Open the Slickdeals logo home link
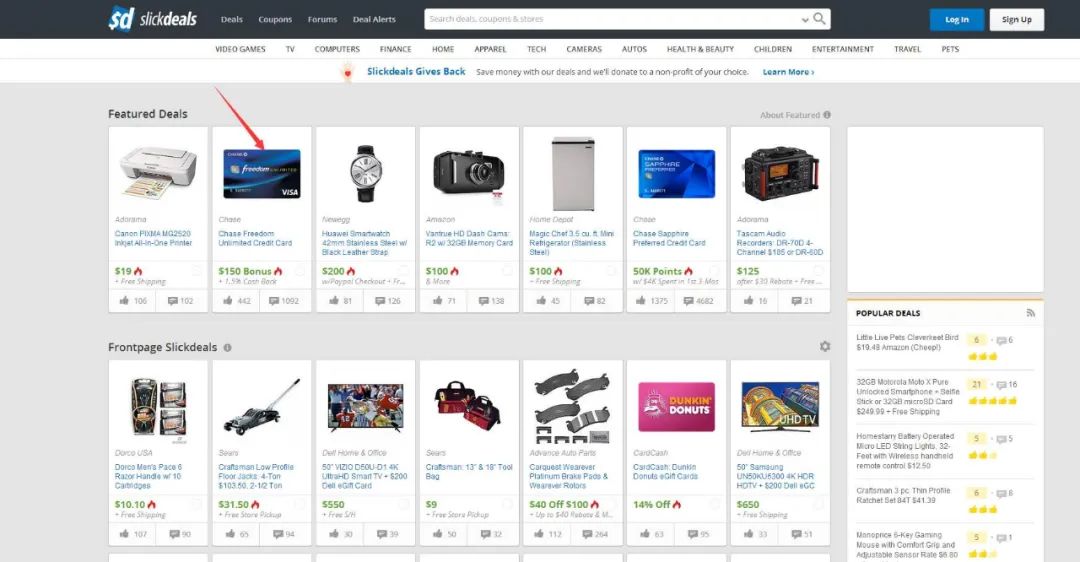 pyautogui.click(x=152, y=19)
